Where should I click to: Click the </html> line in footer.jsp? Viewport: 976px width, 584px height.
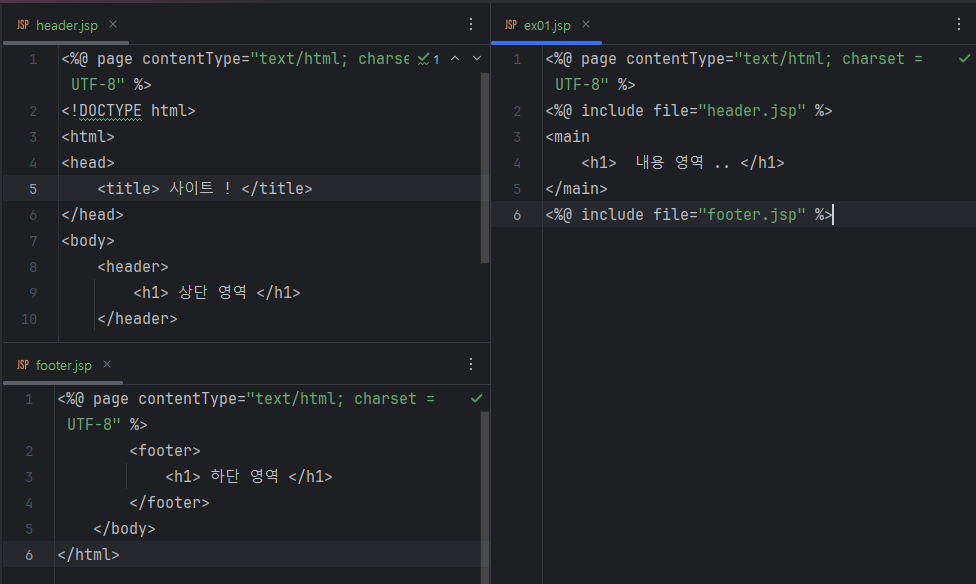click(x=88, y=555)
